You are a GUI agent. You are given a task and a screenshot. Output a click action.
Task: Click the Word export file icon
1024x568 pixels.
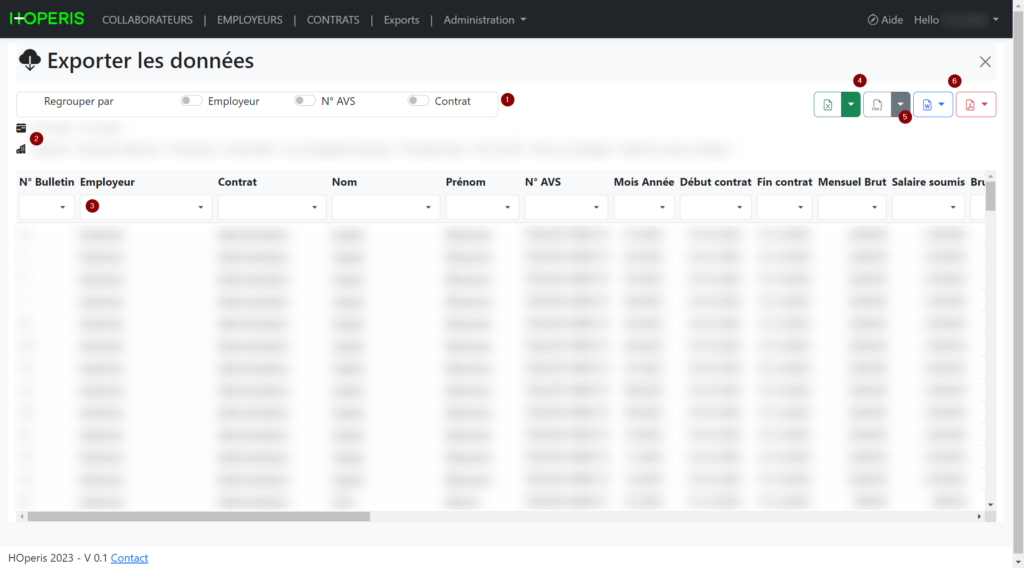click(927, 105)
